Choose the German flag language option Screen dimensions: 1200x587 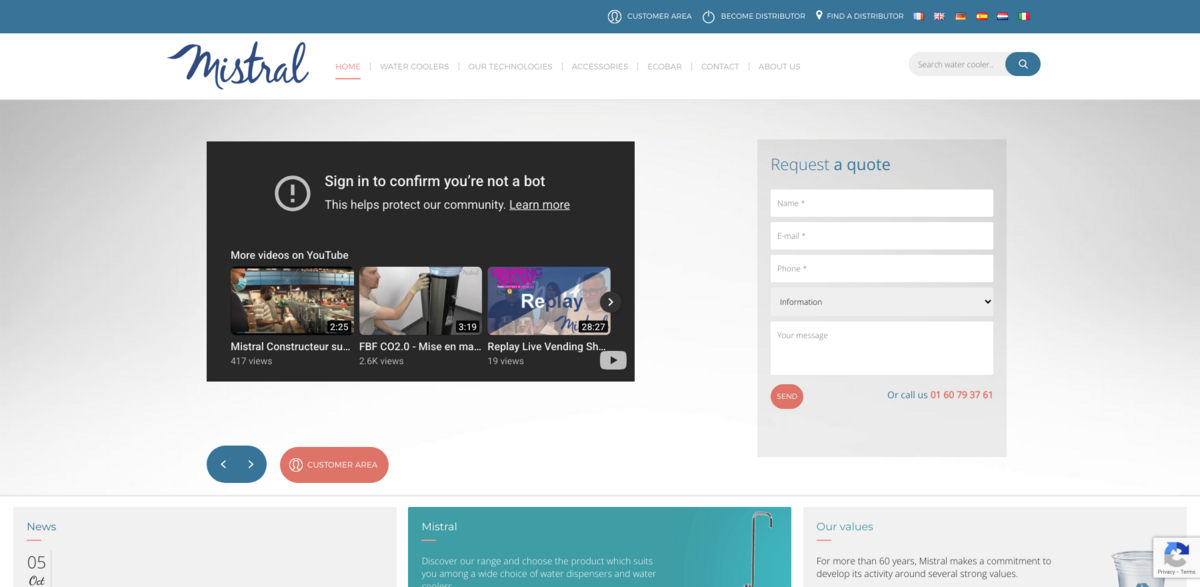tap(960, 16)
